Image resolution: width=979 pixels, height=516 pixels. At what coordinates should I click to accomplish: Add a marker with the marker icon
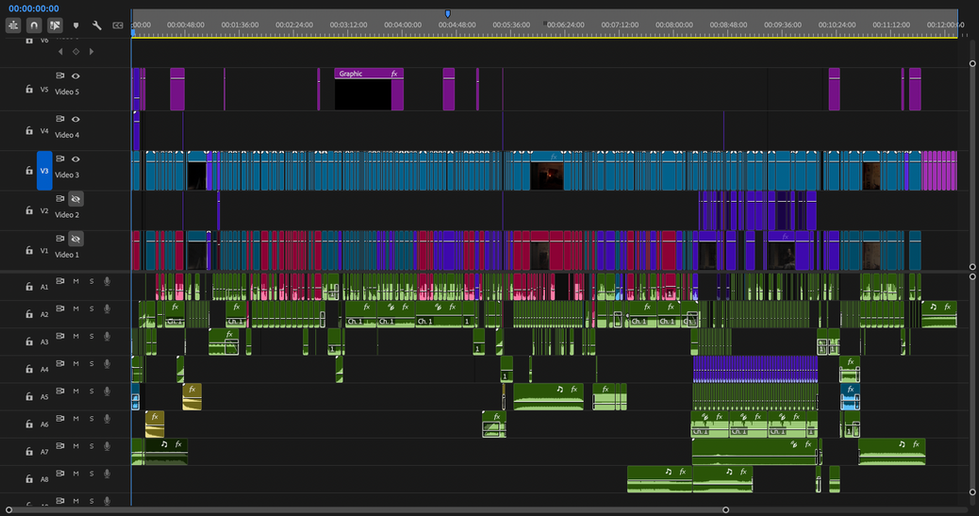click(x=76, y=26)
